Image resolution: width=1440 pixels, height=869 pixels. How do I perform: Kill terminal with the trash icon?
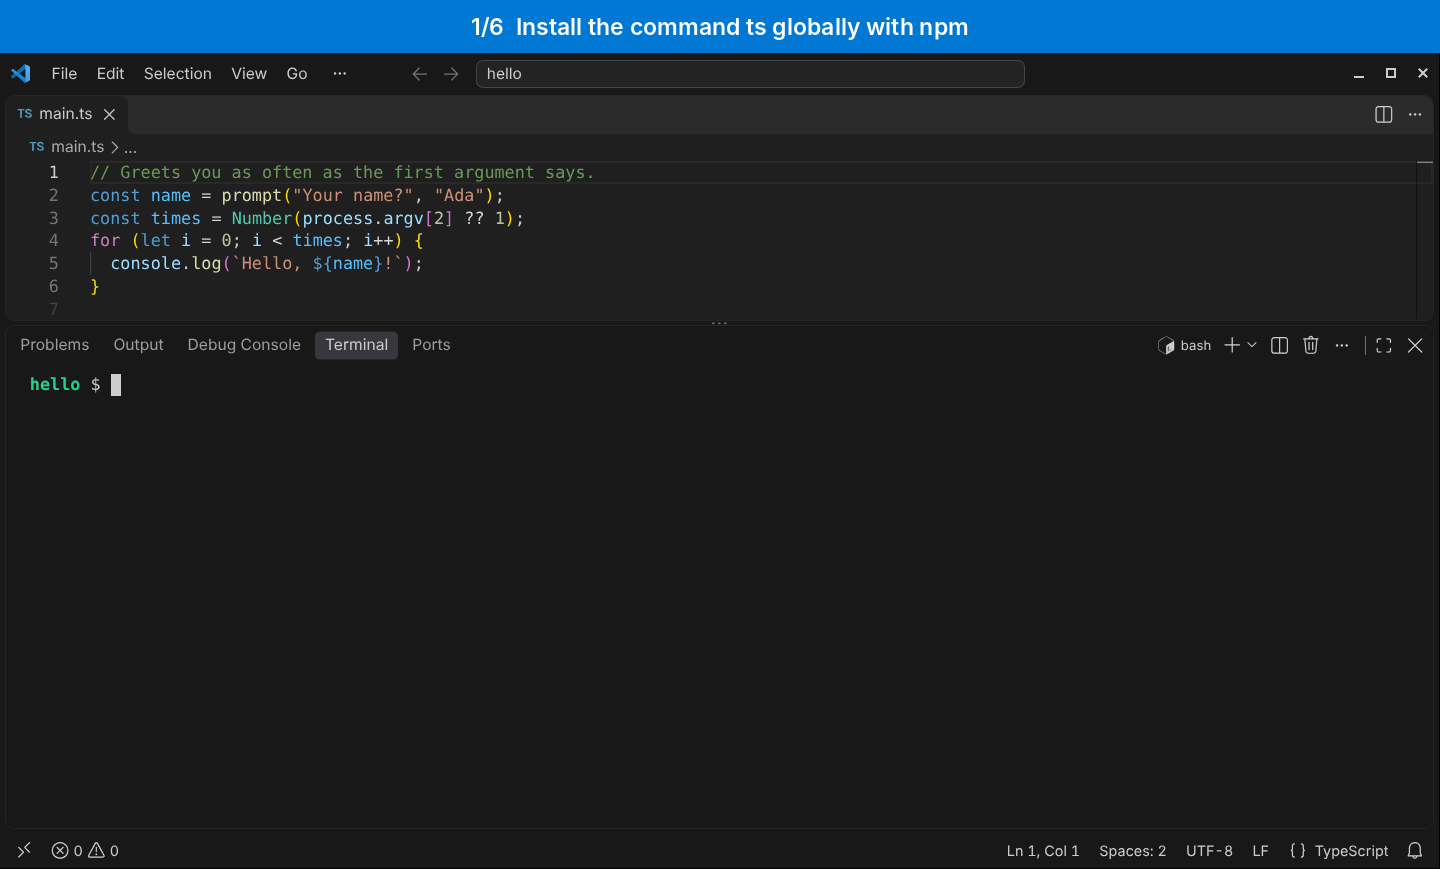1311,345
